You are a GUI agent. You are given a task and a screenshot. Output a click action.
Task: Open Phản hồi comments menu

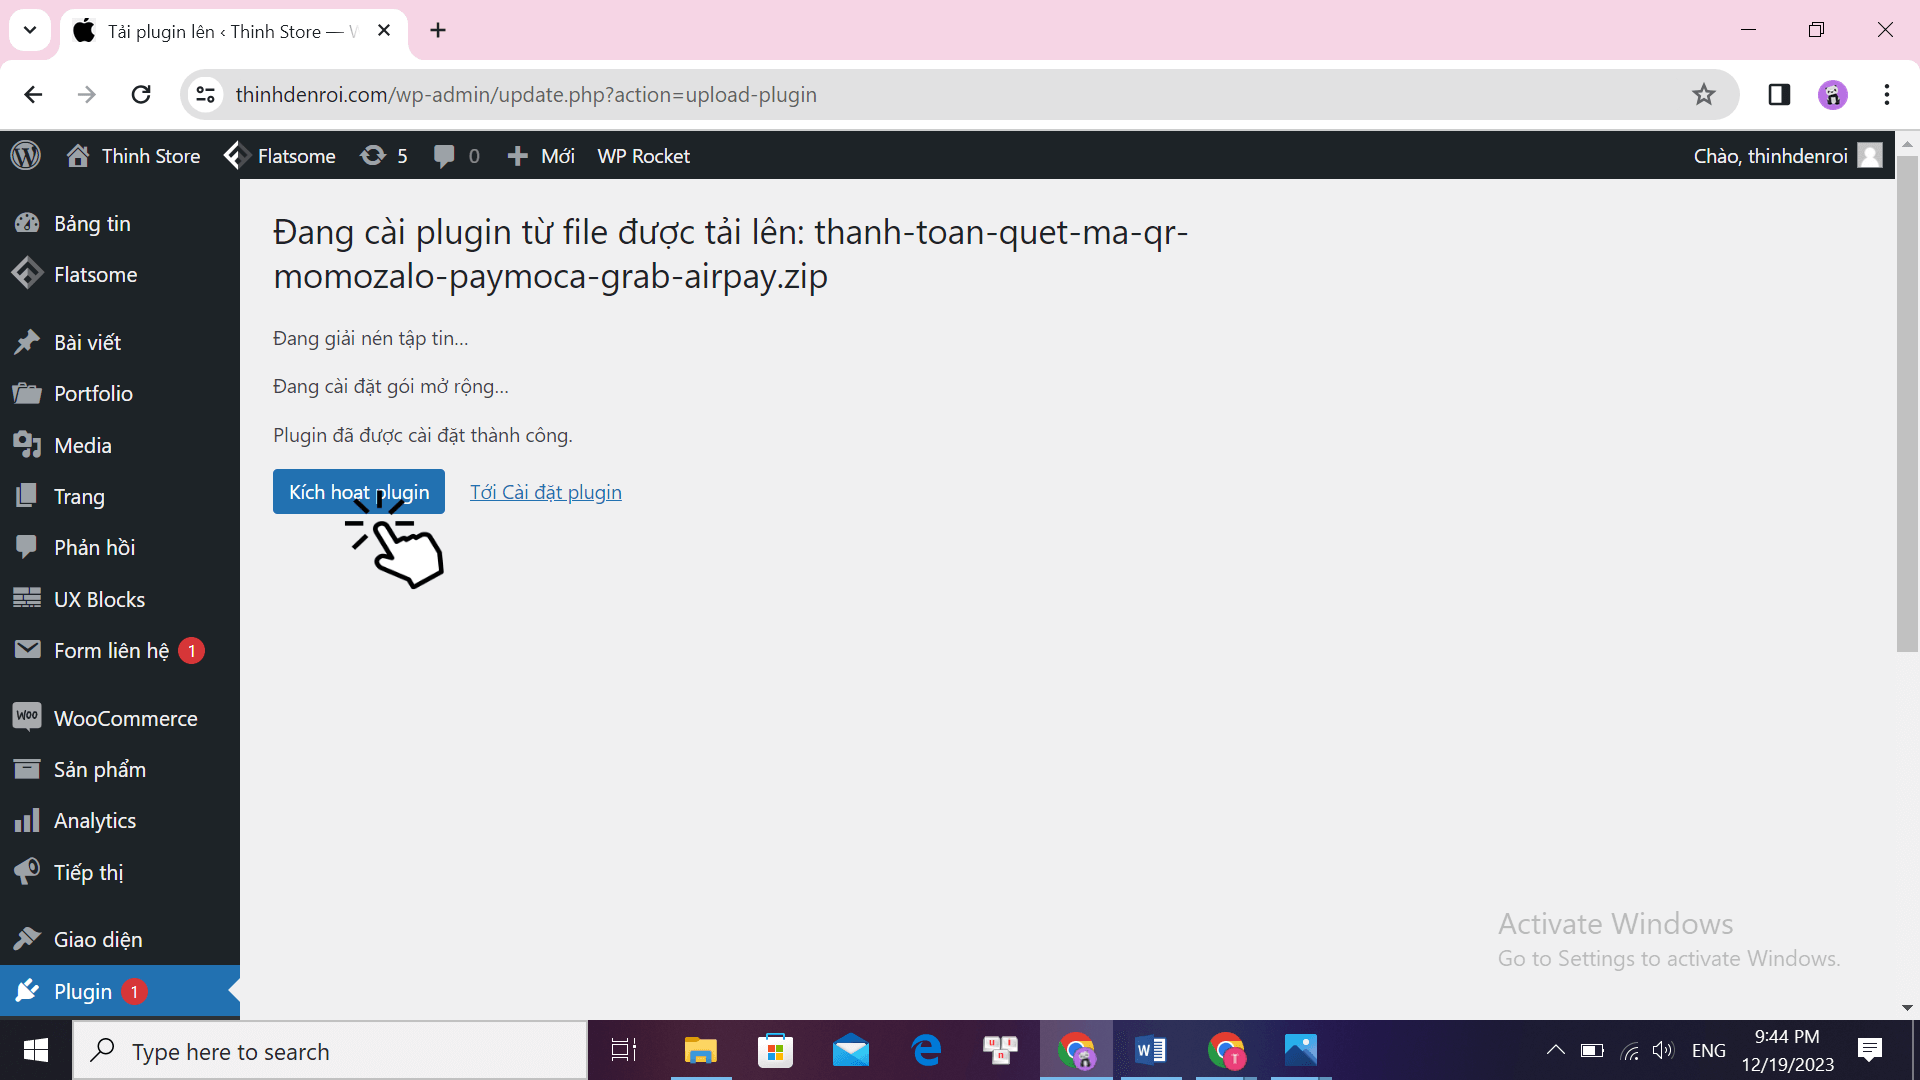click(x=120, y=547)
